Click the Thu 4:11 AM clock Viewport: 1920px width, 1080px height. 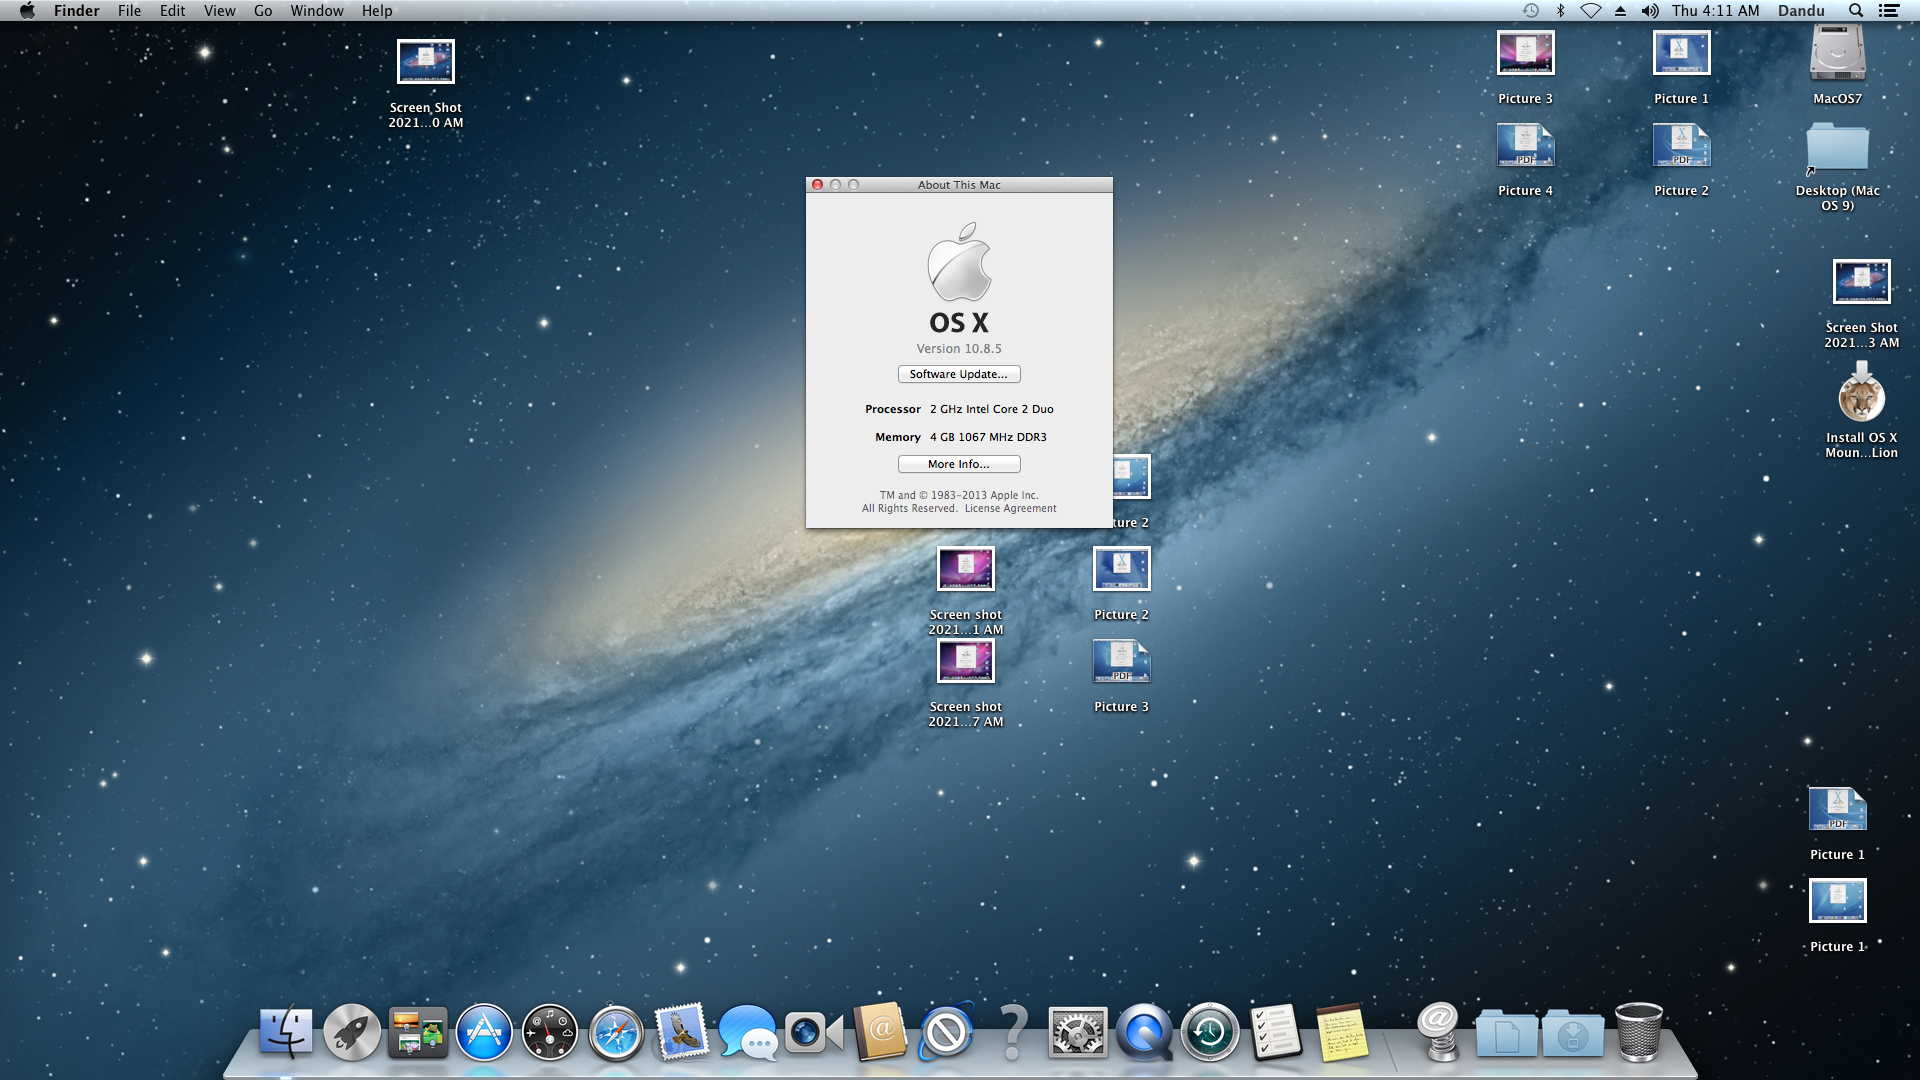coord(1715,10)
